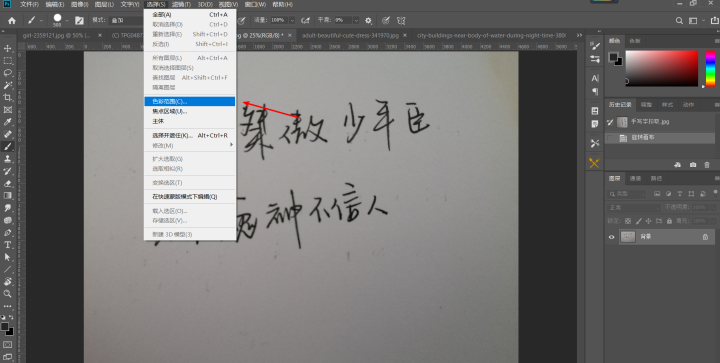
Task: Select the Horizontal Type tool
Action: [x=8, y=245]
